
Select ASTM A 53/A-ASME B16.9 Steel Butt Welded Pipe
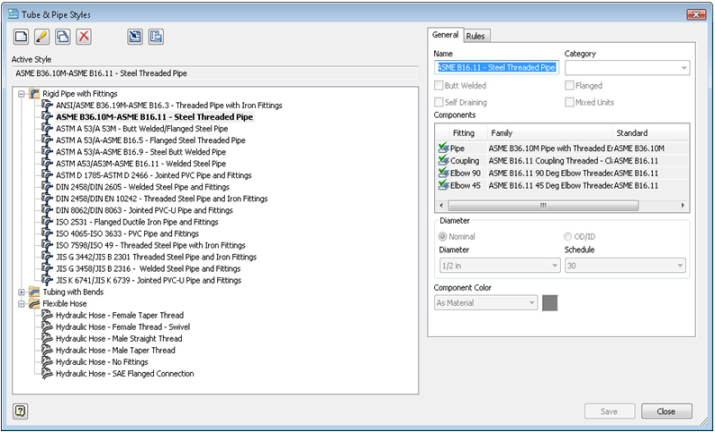[x=141, y=152]
